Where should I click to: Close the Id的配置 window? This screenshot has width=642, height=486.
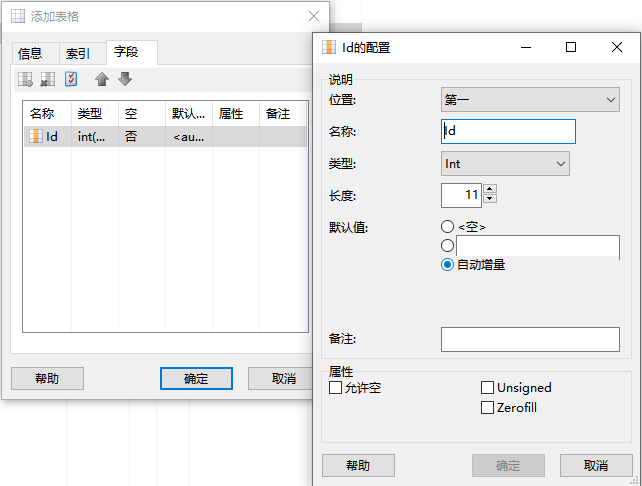tap(617, 47)
